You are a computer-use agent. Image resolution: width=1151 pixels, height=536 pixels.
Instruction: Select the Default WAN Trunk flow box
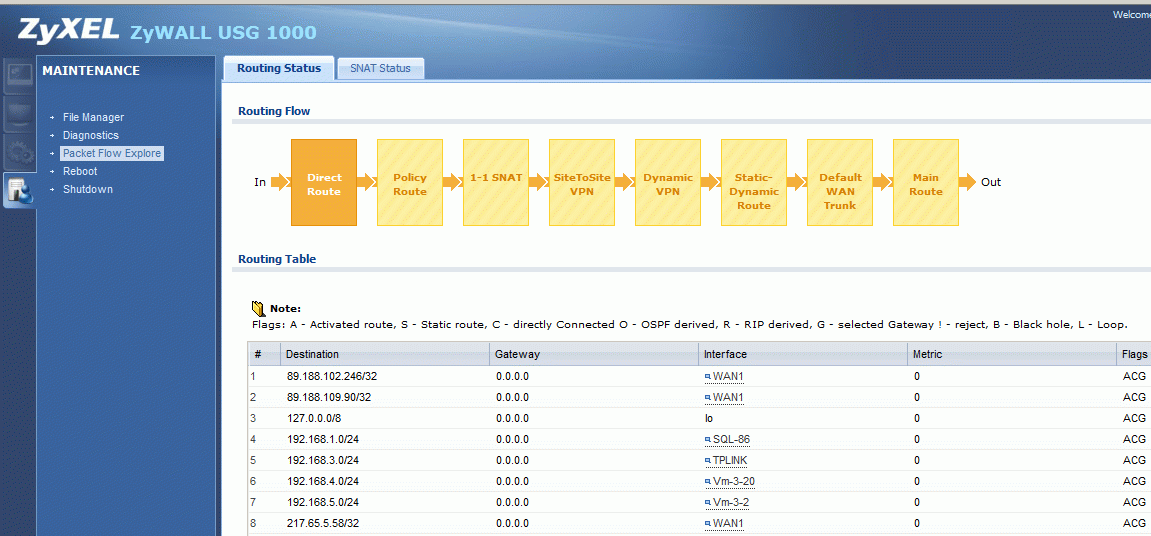pyautogui.click(x=840, y=182)
